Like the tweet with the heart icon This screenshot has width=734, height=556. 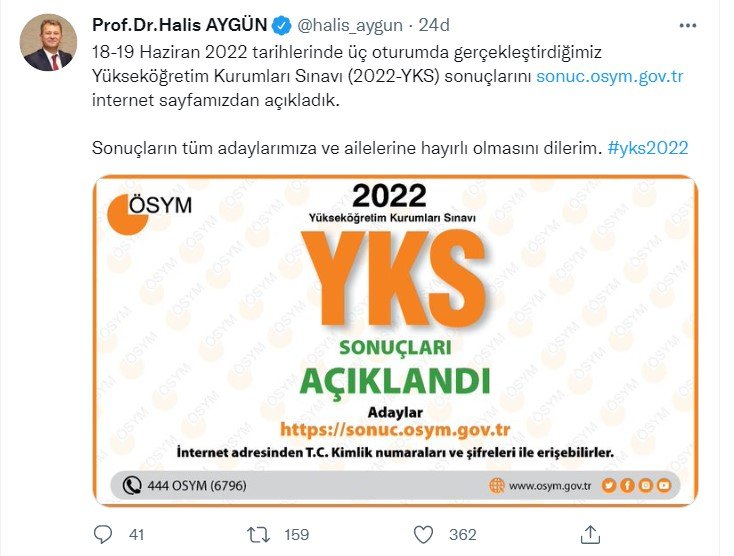pyautogui.click(x=423, y=534)
